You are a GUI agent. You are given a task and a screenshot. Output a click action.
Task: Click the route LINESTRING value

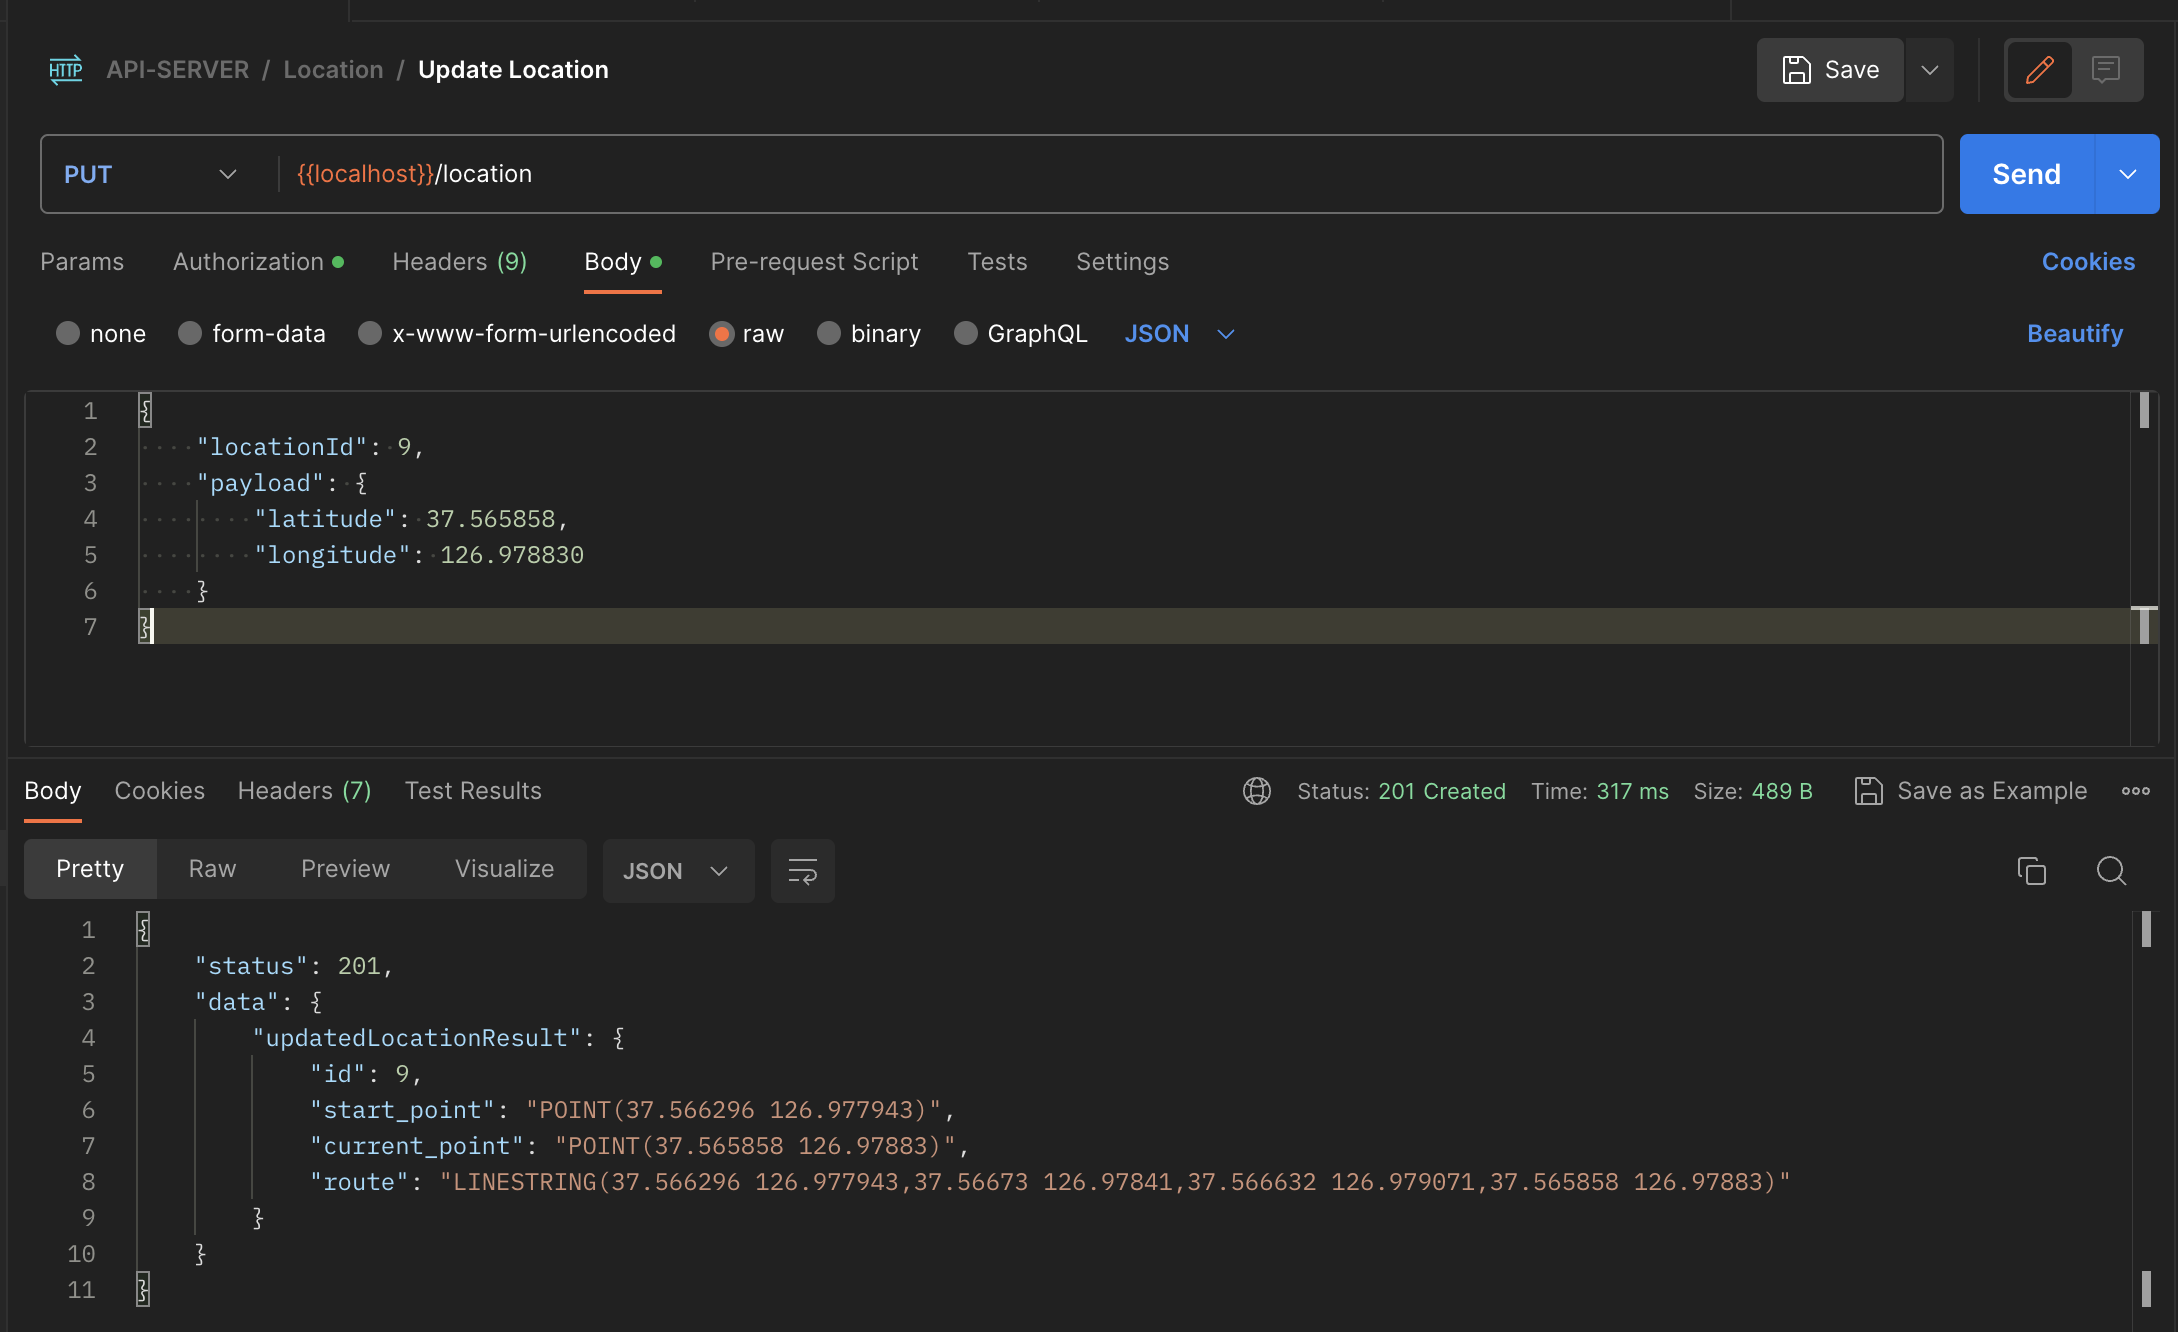[x=1115, y=1182]
